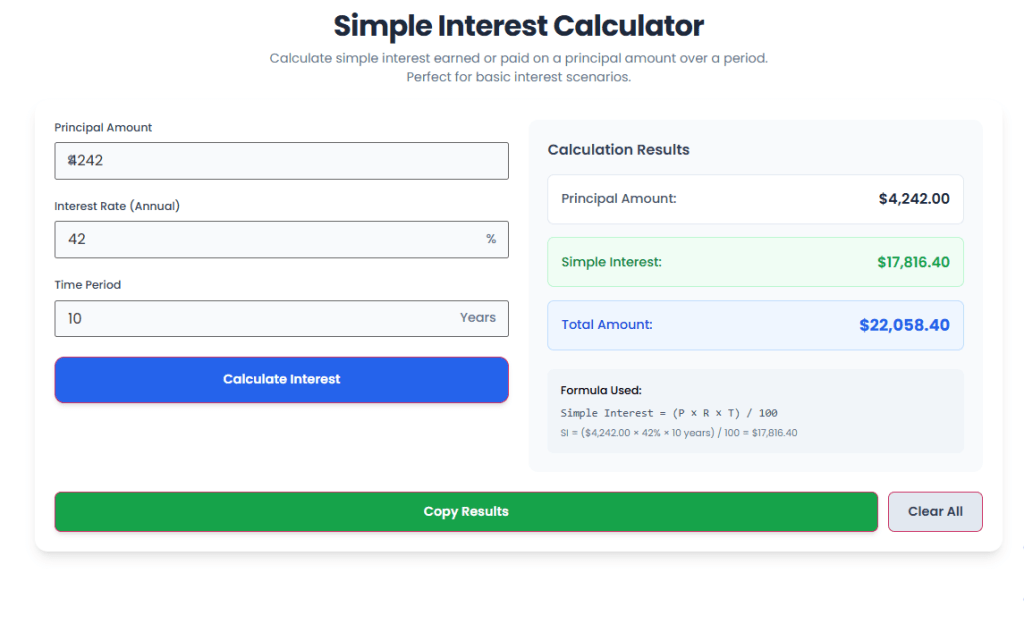Click the Time Period input field

[281, 318]
